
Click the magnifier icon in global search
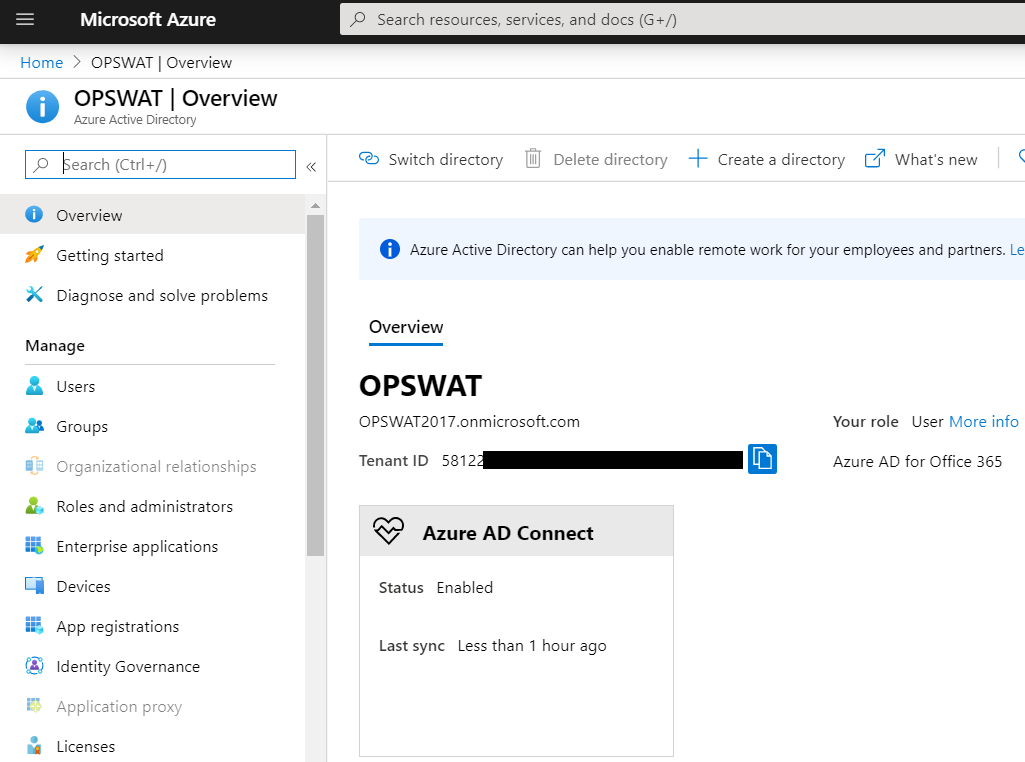click(x=358, y=20)
